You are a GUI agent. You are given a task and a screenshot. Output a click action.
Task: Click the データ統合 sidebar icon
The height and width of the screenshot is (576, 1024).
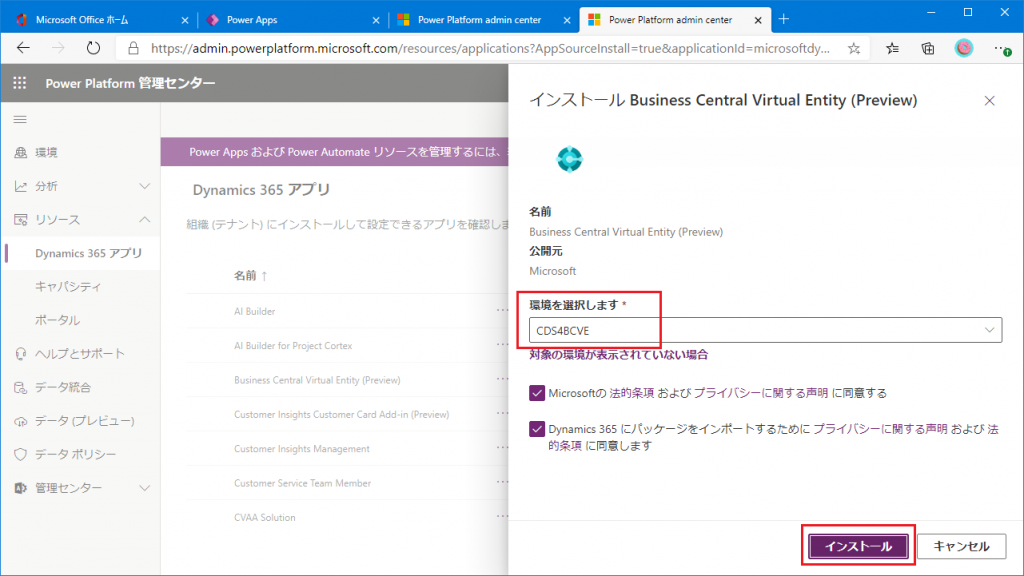(21, 387)
